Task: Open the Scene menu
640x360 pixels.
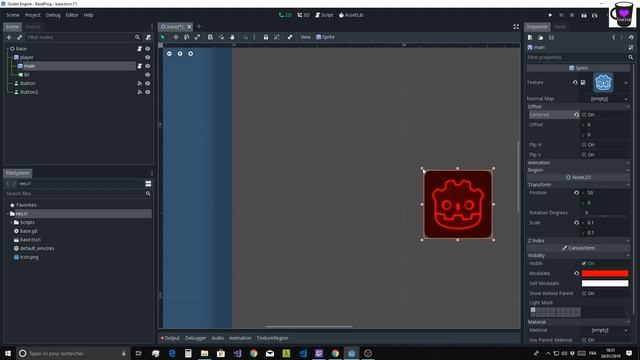Action: 13,15
